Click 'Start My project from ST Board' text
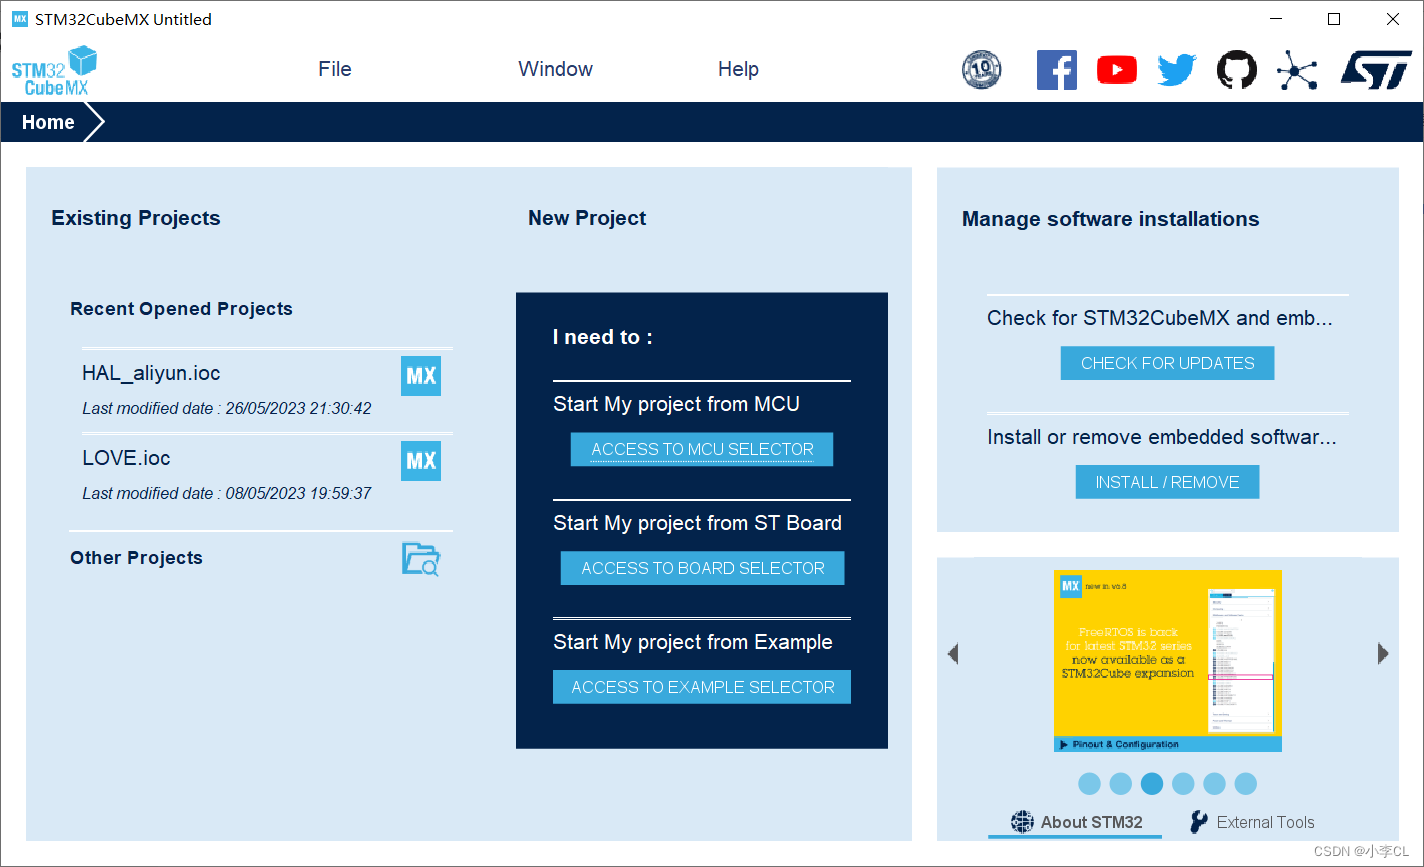The width and height of the screenshot is (1424, 867). pos(698,523)
